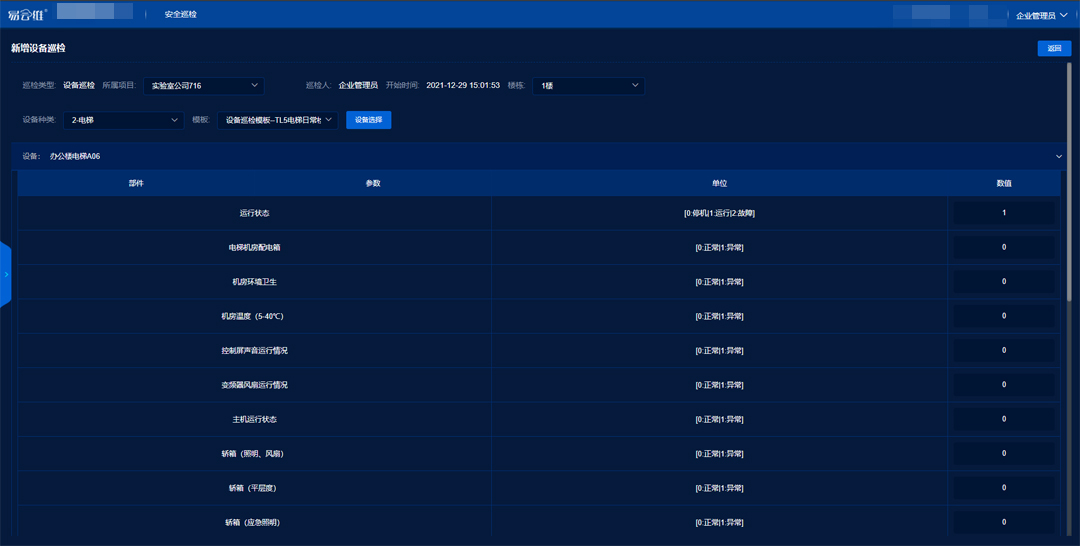Viewport: 1080px width, 546px height.
Task: Expand the collapsed left sidebar arrow
Action: [5, 274]
